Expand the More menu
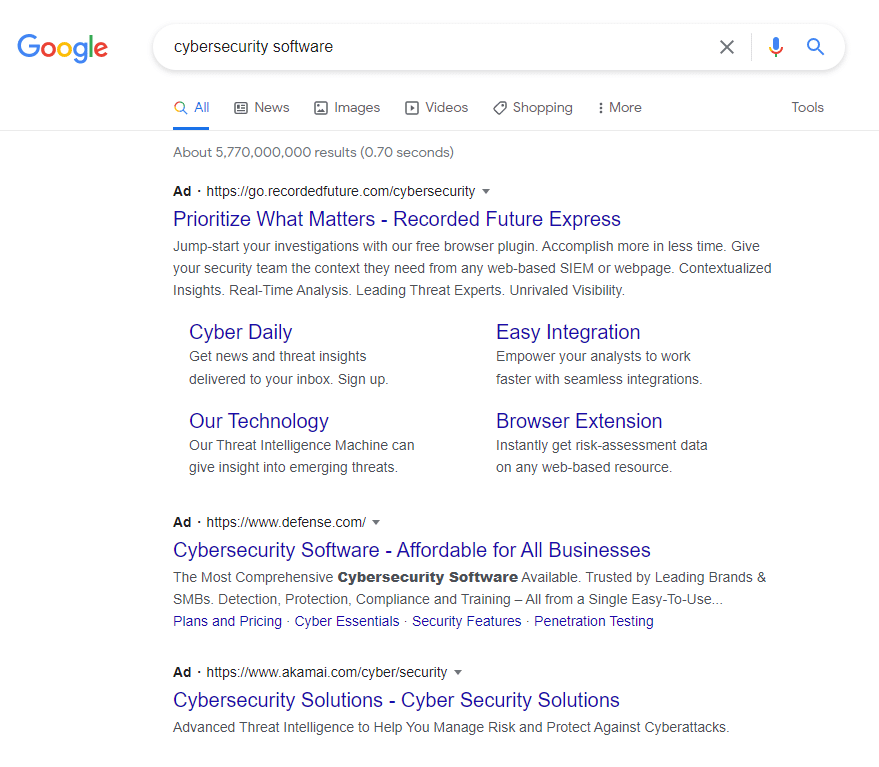Viewport: 879px width, 767px height. click(619, 108)
